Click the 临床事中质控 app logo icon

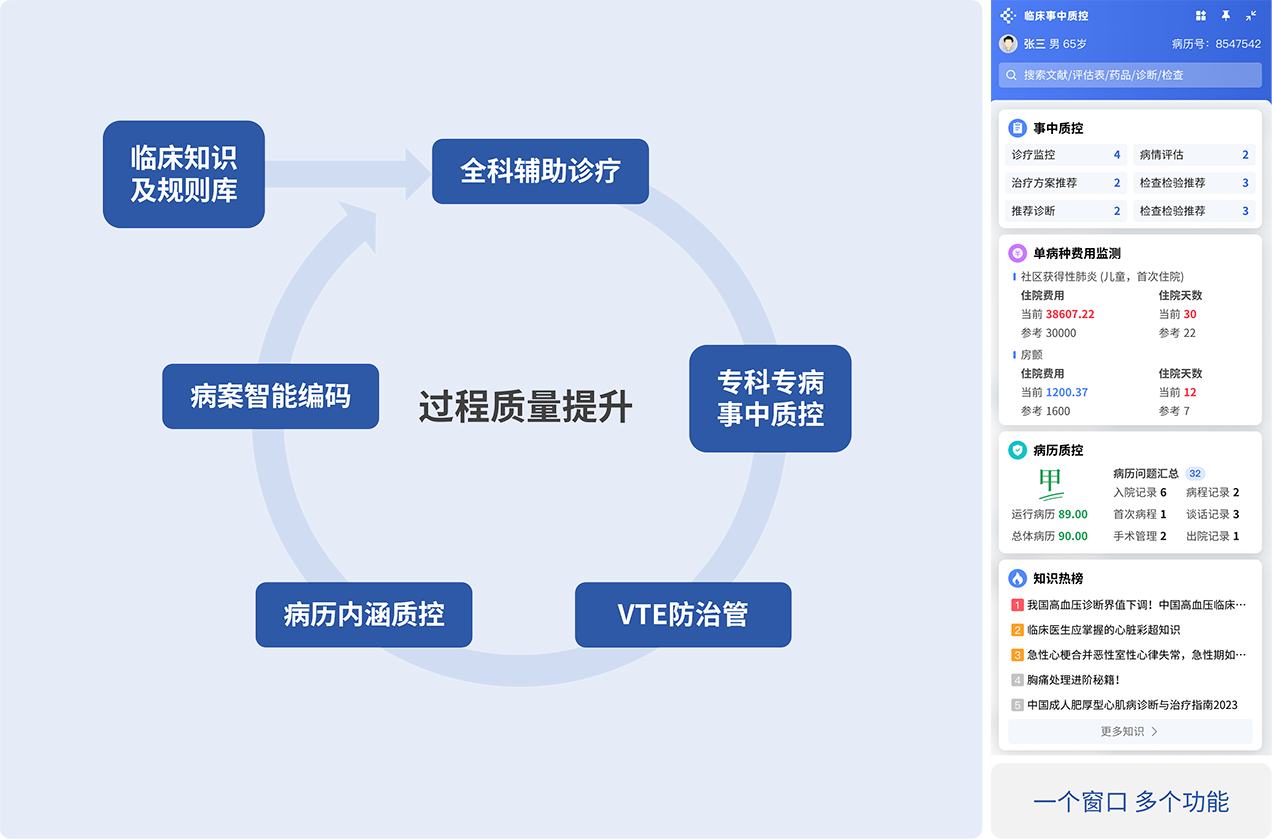(x=1008, y=16)
